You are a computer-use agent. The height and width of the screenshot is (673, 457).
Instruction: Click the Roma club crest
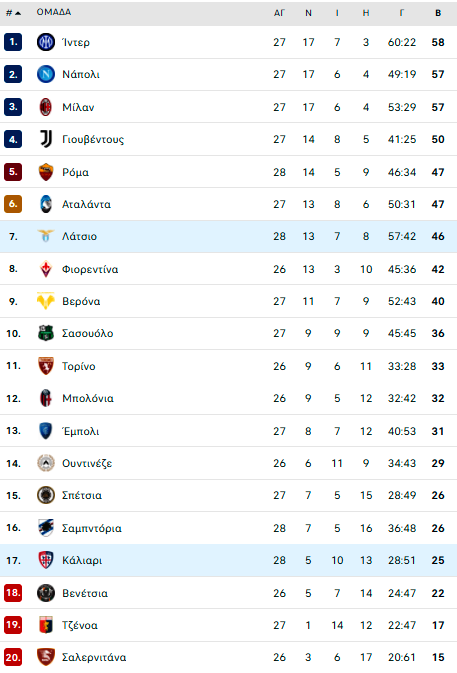(x=45, y=172)
